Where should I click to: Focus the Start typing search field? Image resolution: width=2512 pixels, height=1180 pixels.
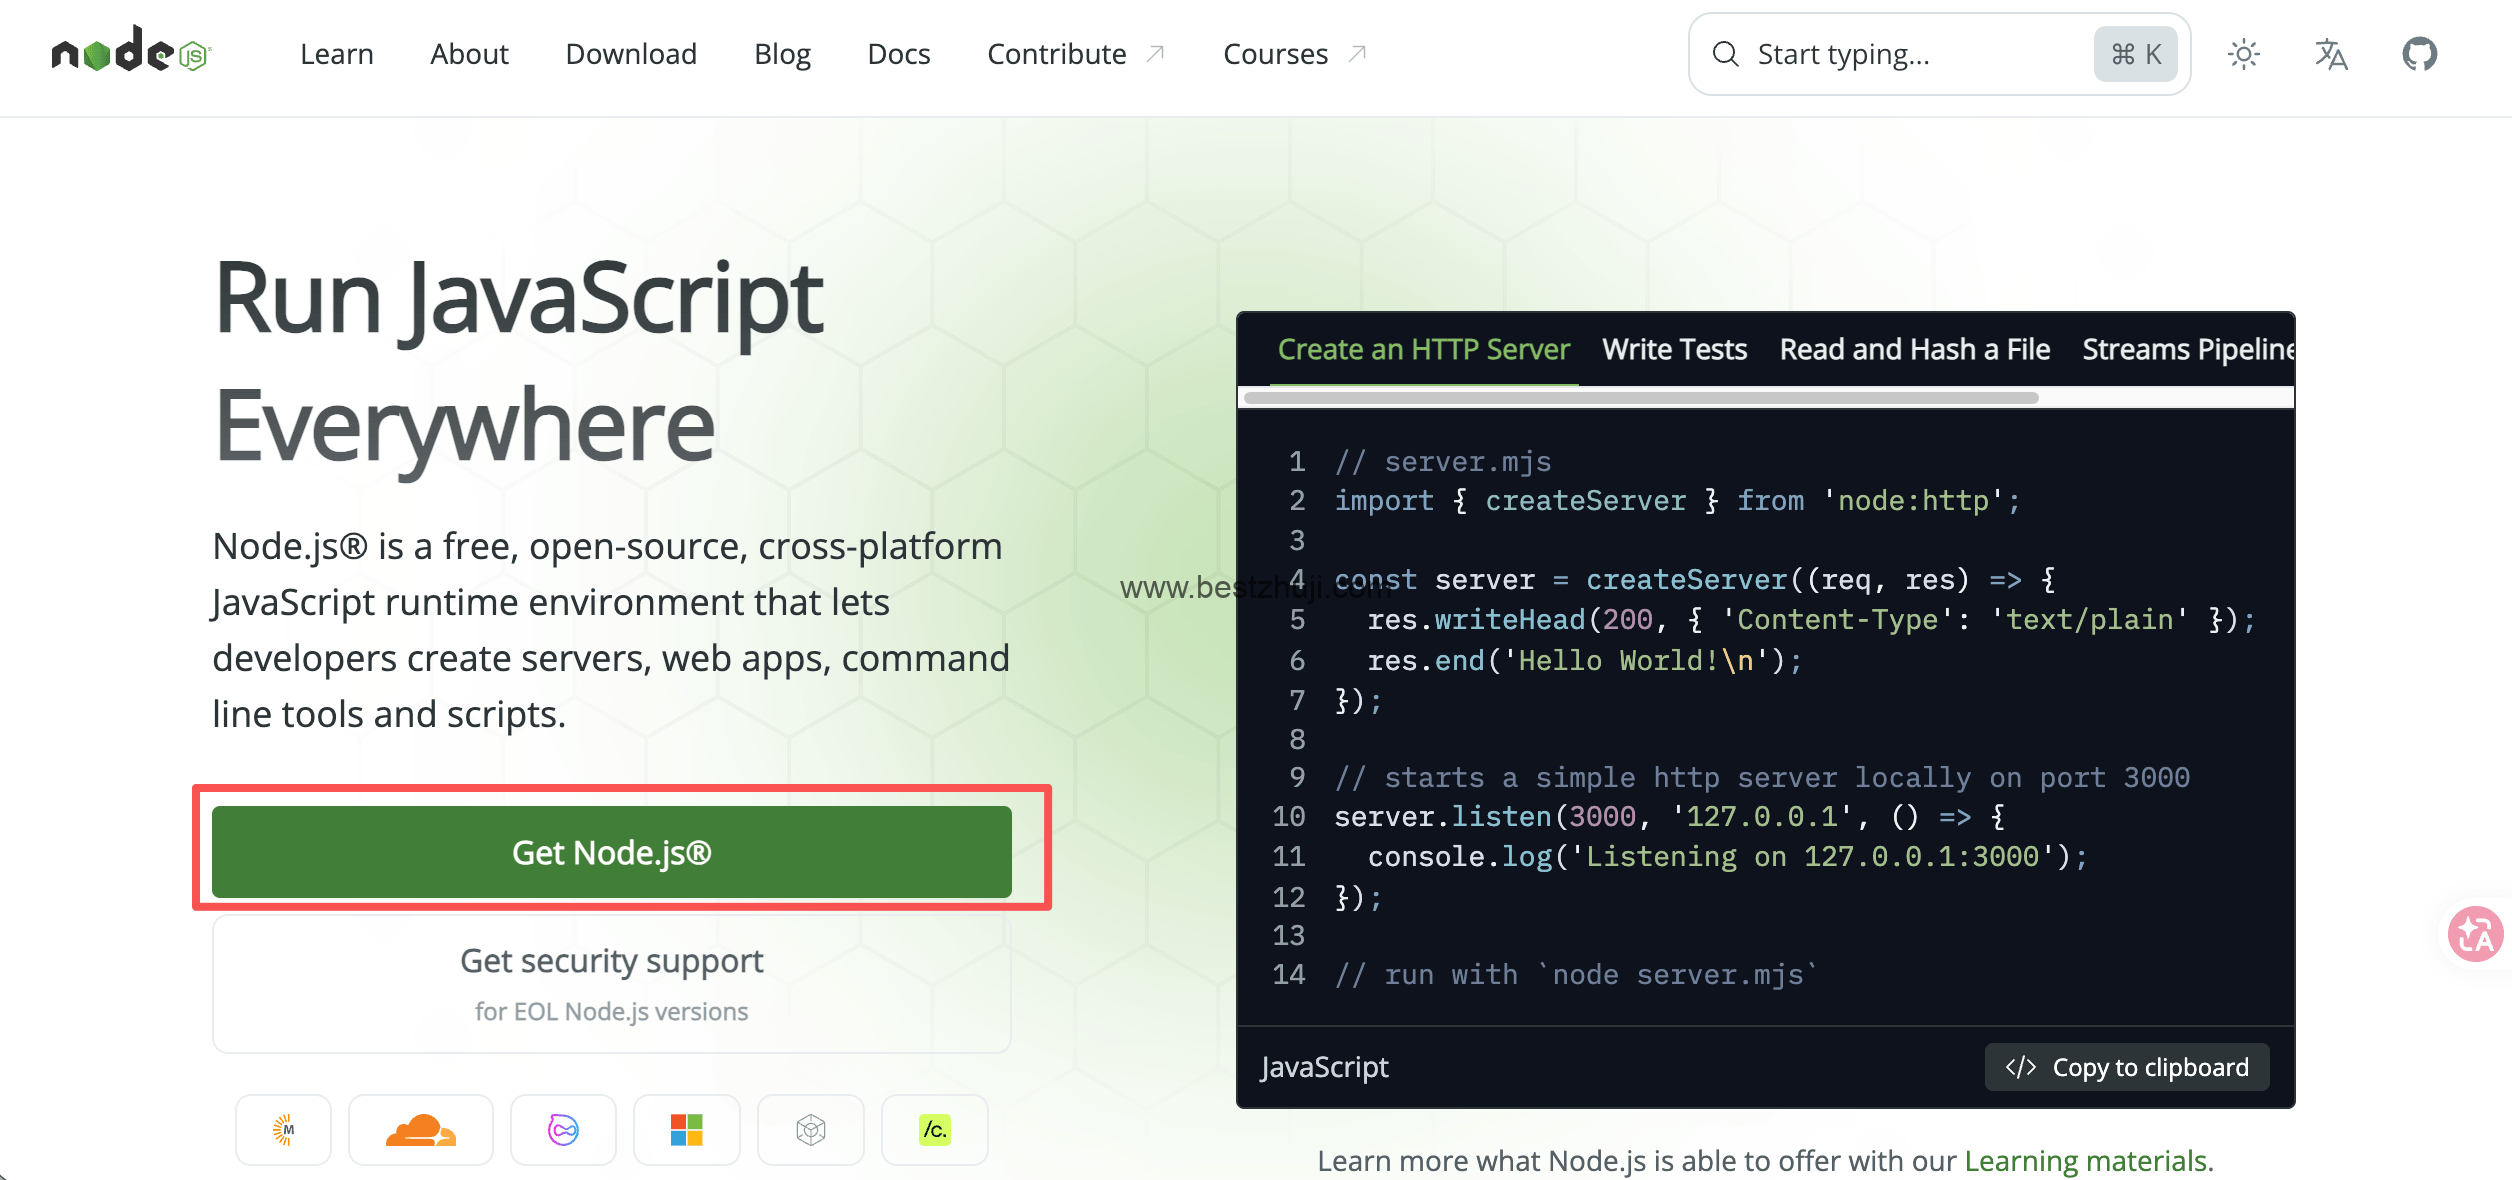[x=1939, y=54]
